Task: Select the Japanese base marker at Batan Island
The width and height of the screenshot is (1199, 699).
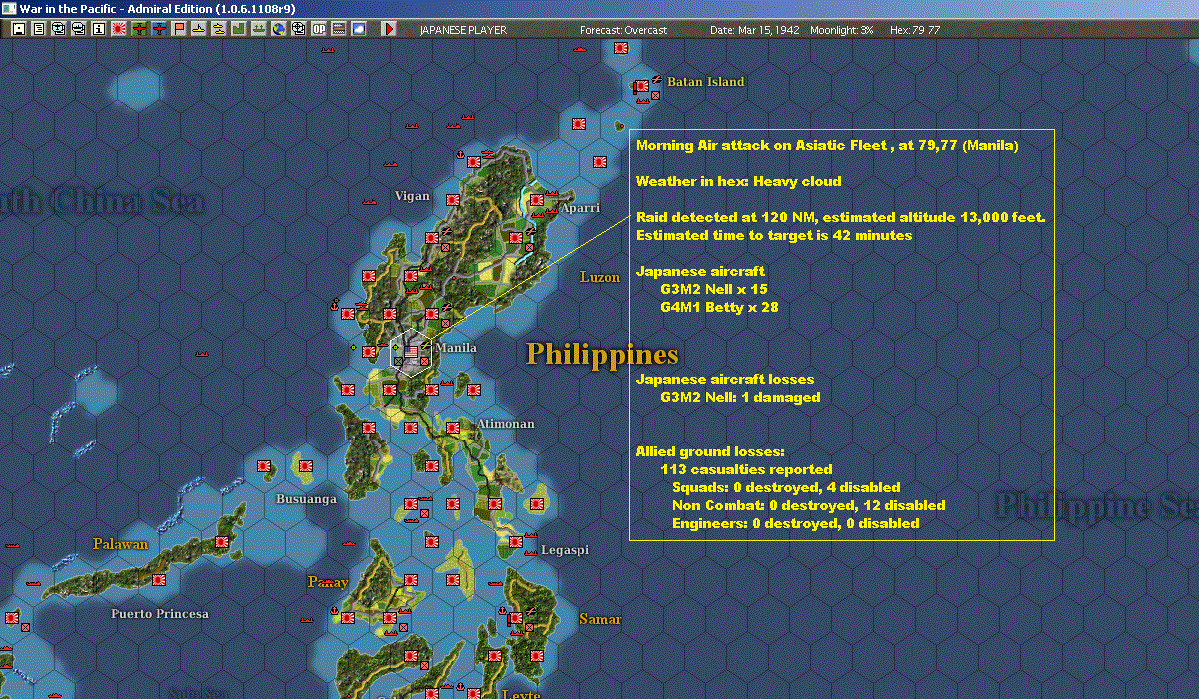Action: [x=641, y=86]
